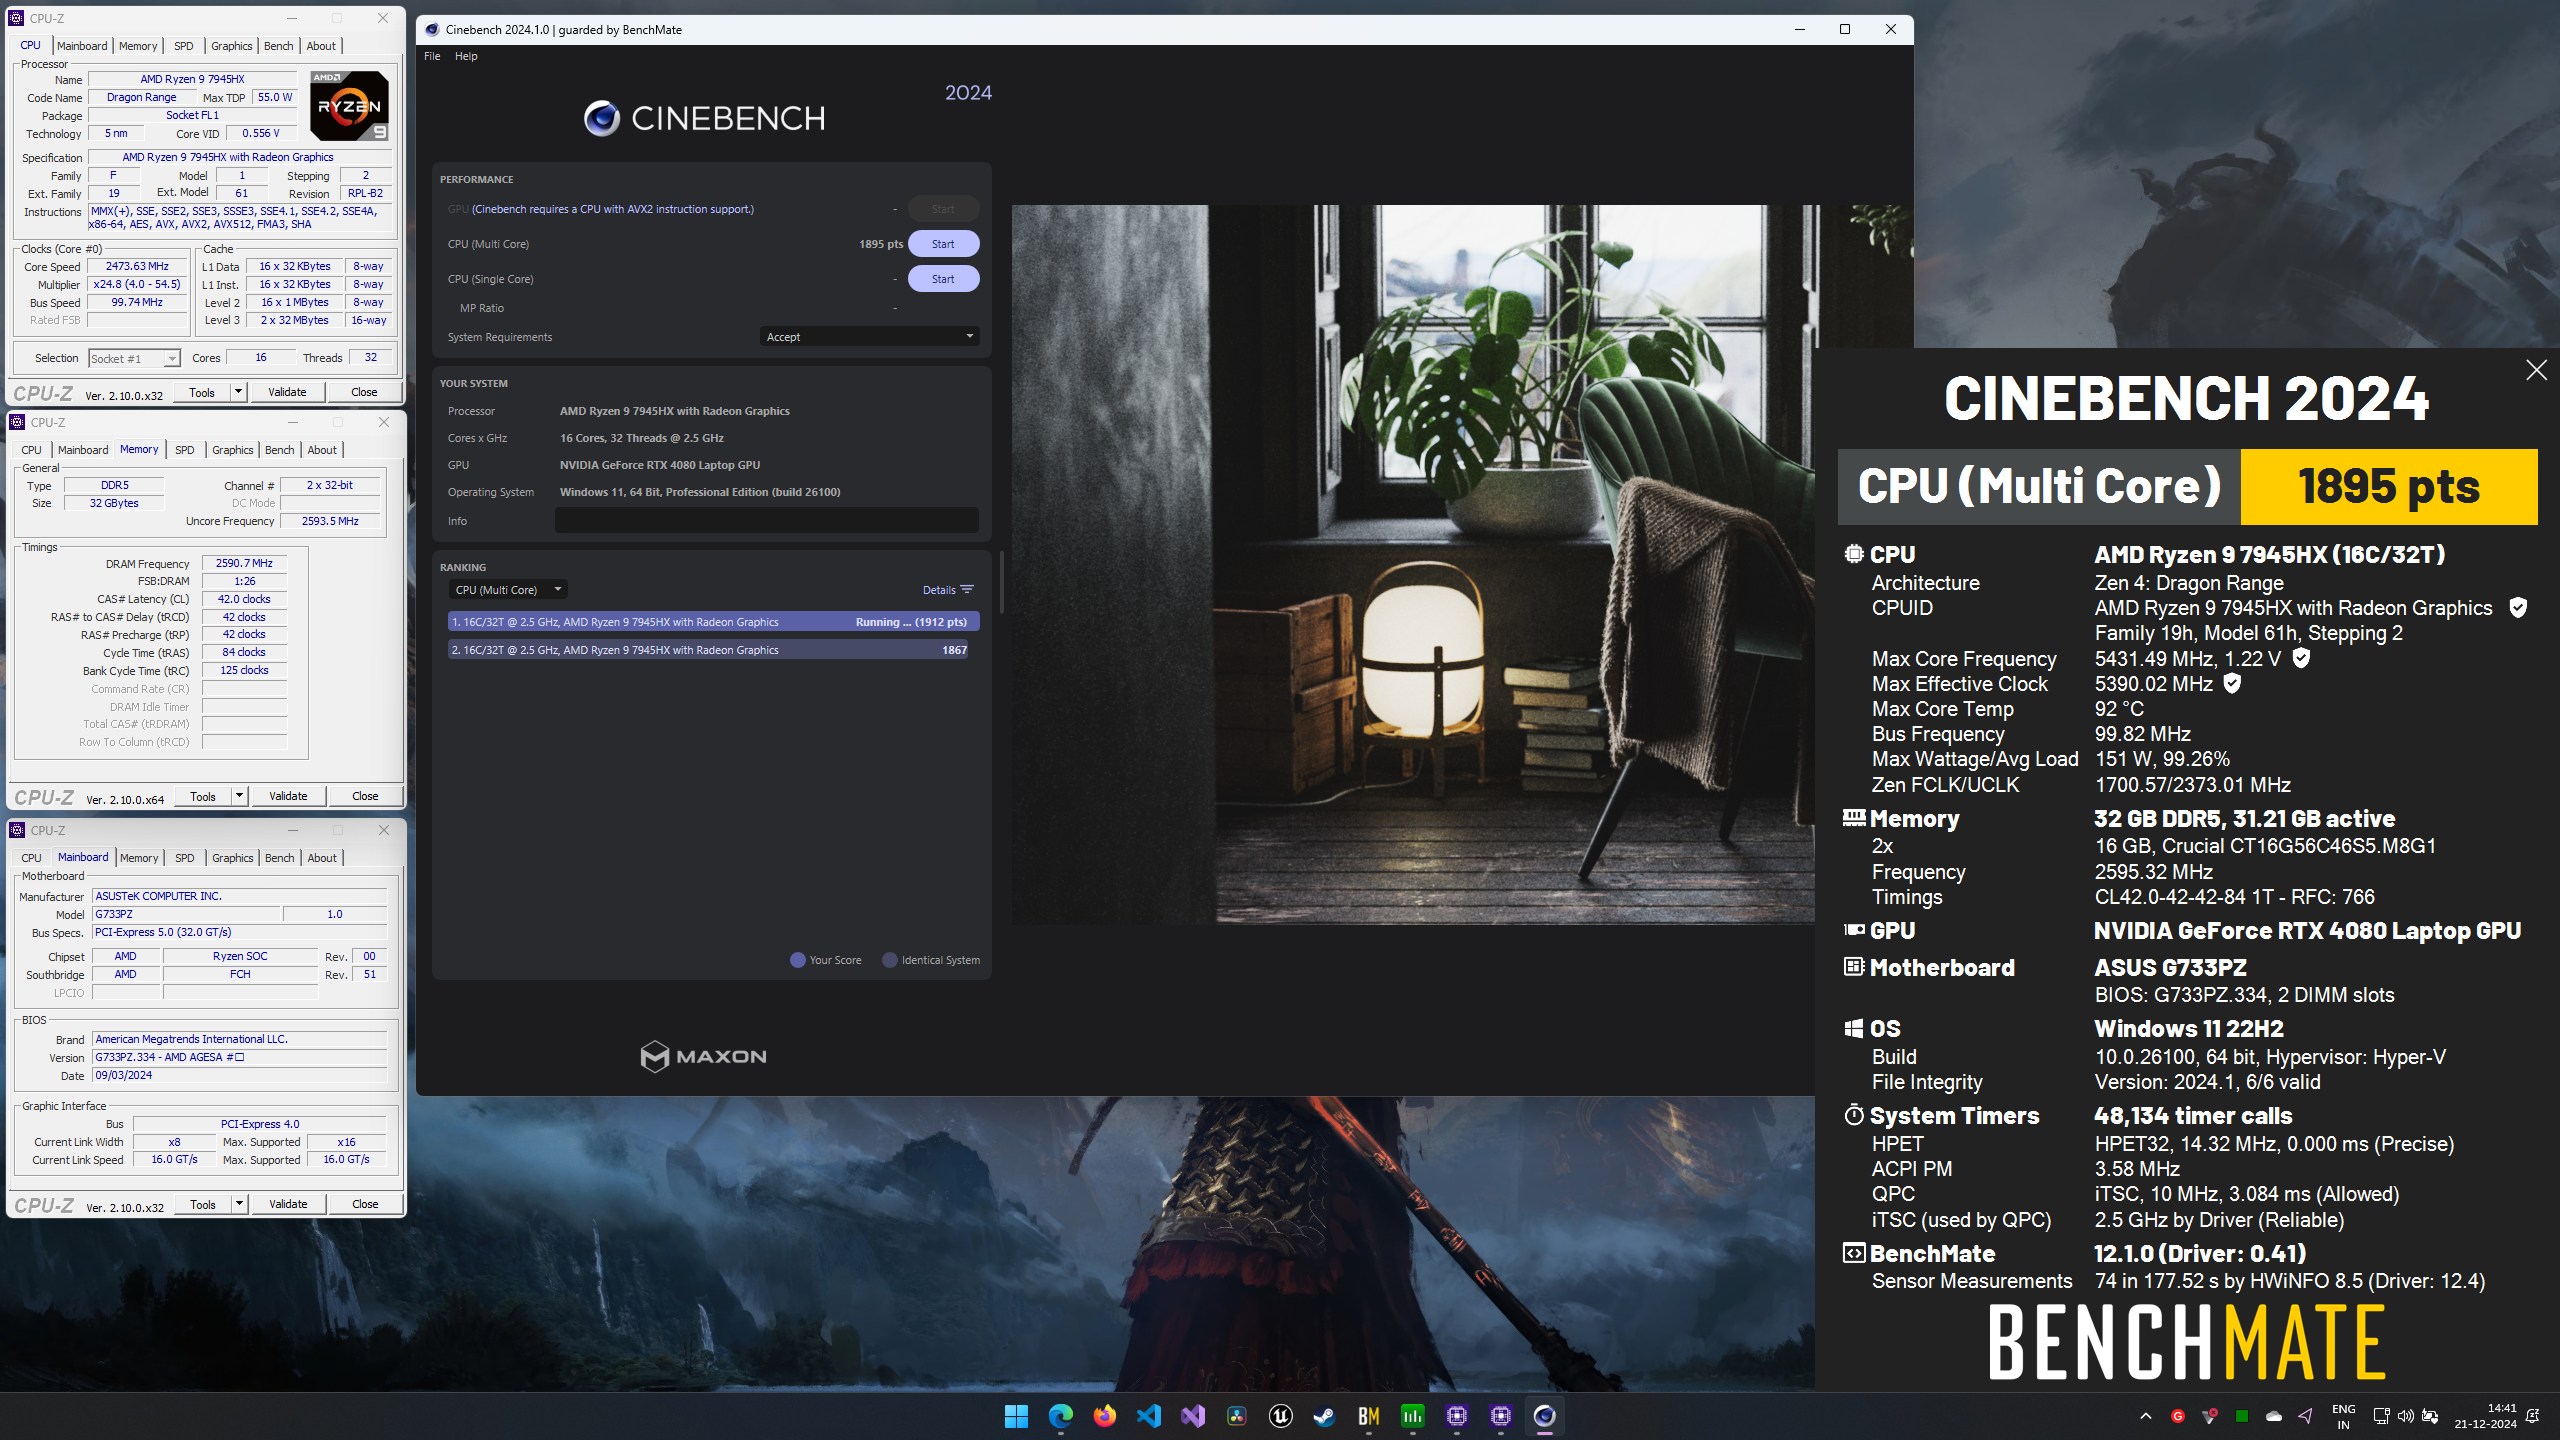Screen dimensions: 2560x1440
Task: Open the green chart app in taskbar
Action: coord(1412,1416)
